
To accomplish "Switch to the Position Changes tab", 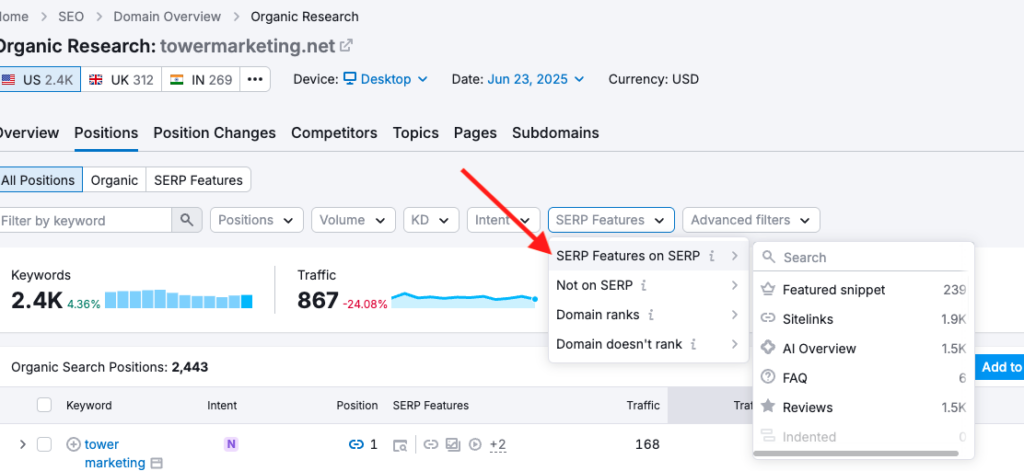I will point(214,133).
